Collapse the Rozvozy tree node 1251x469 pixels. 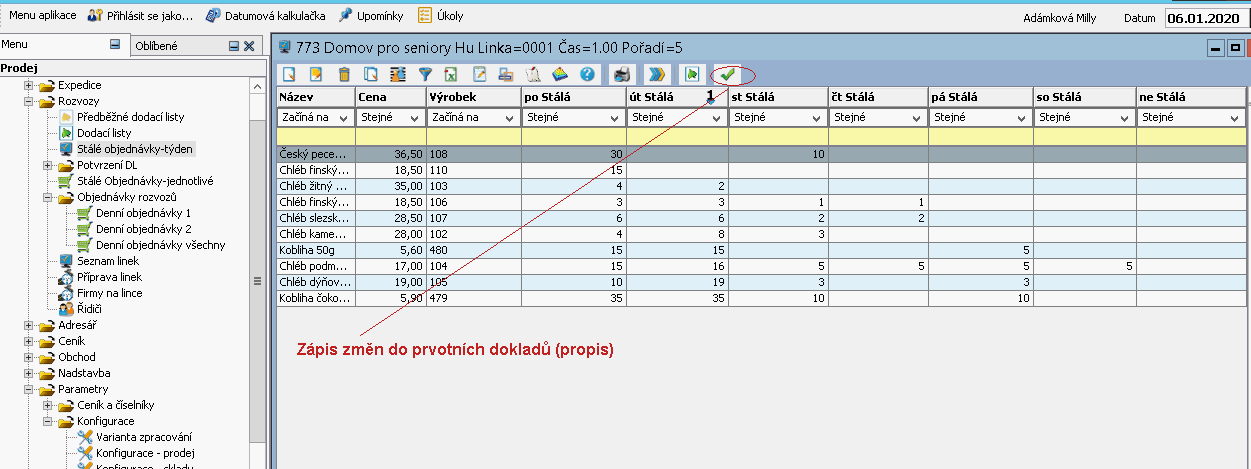[30, 101]
